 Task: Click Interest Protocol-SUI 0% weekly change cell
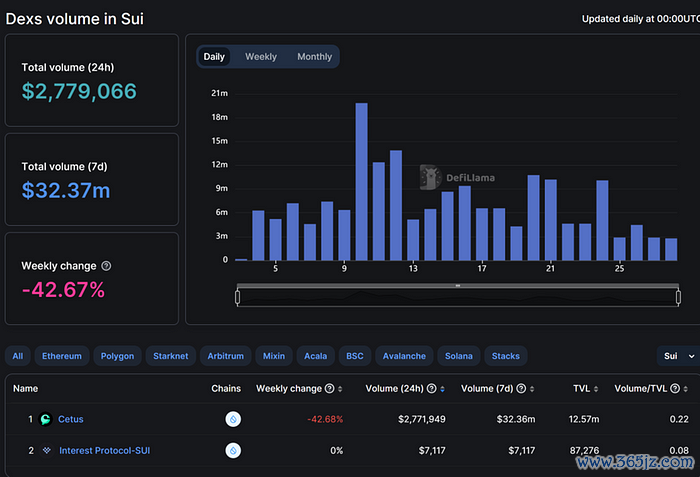pyautogui.click(x=337, y=450)
